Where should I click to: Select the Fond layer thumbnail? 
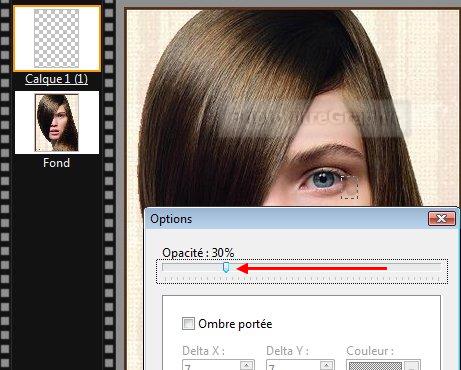click(x=57, y=122)
